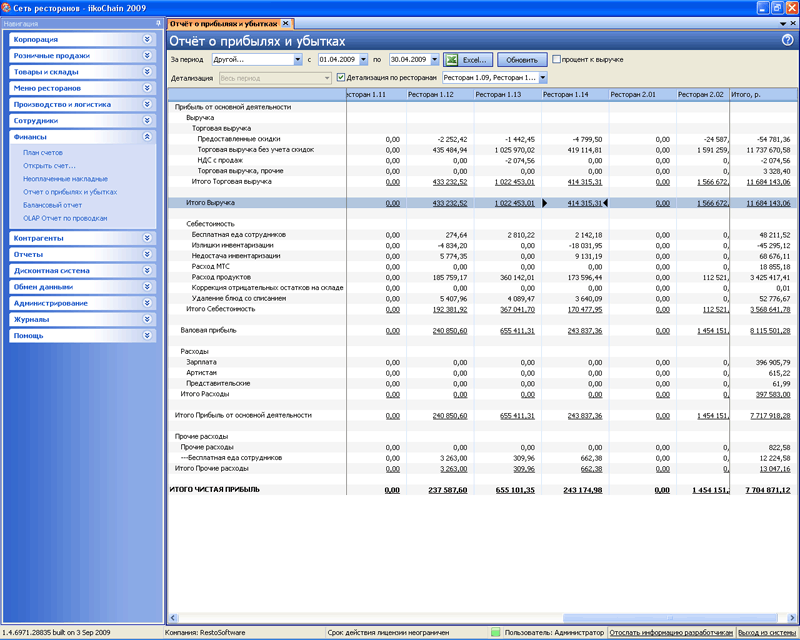Expand the Дисконтная система section
The height and width of the screenshot is (640, 800).
[147, 270]
